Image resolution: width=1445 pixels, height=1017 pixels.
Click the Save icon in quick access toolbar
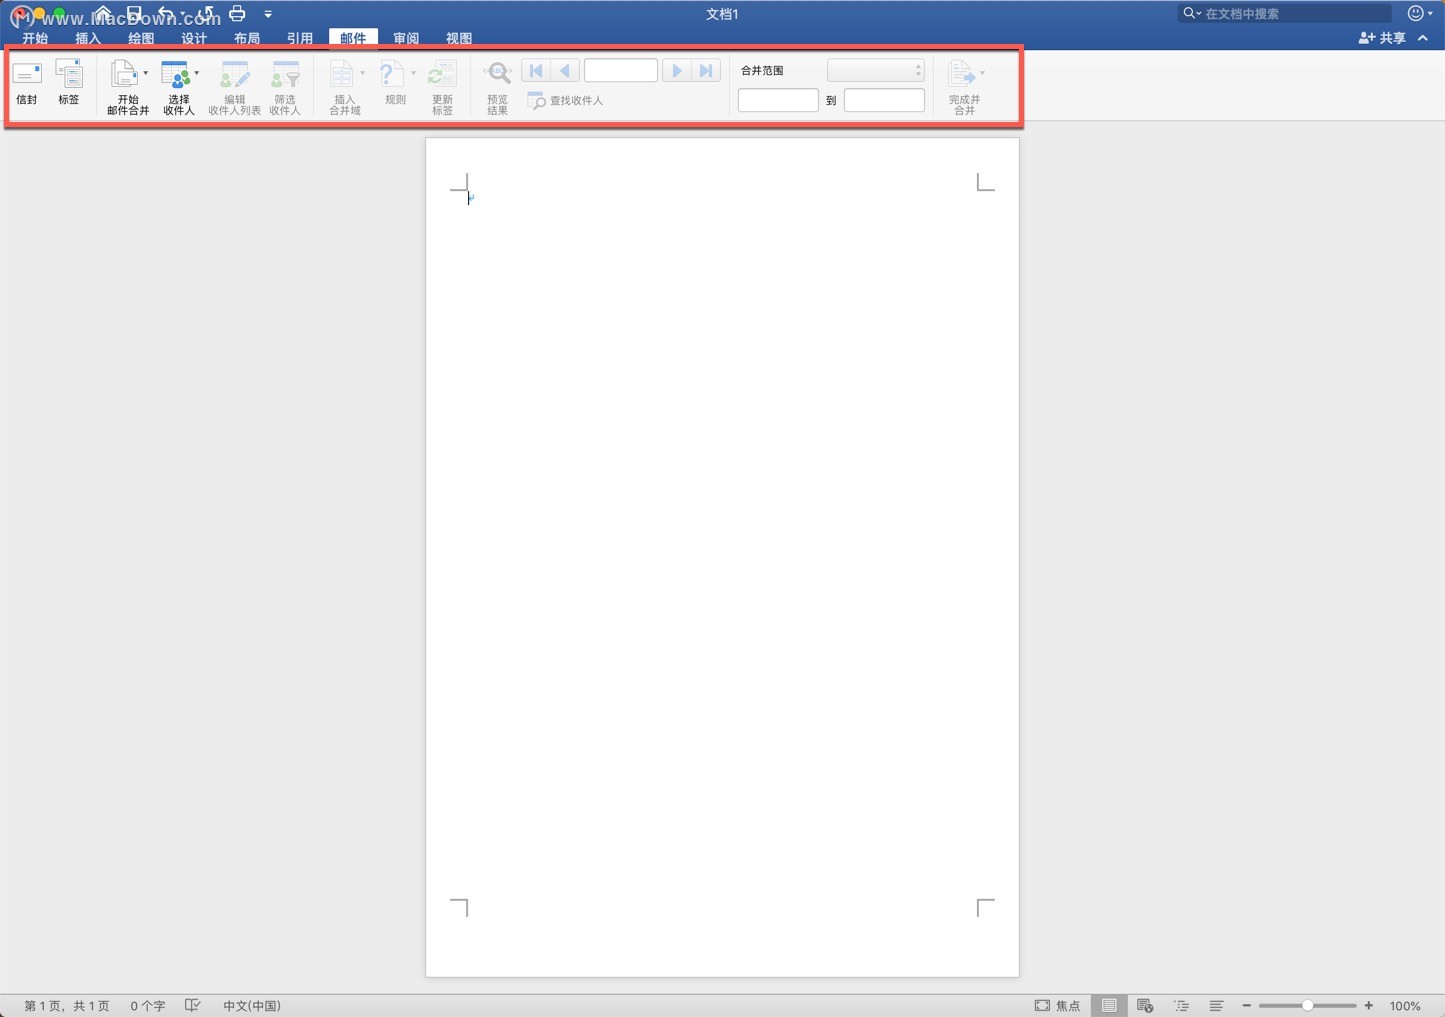pos(135,13)
